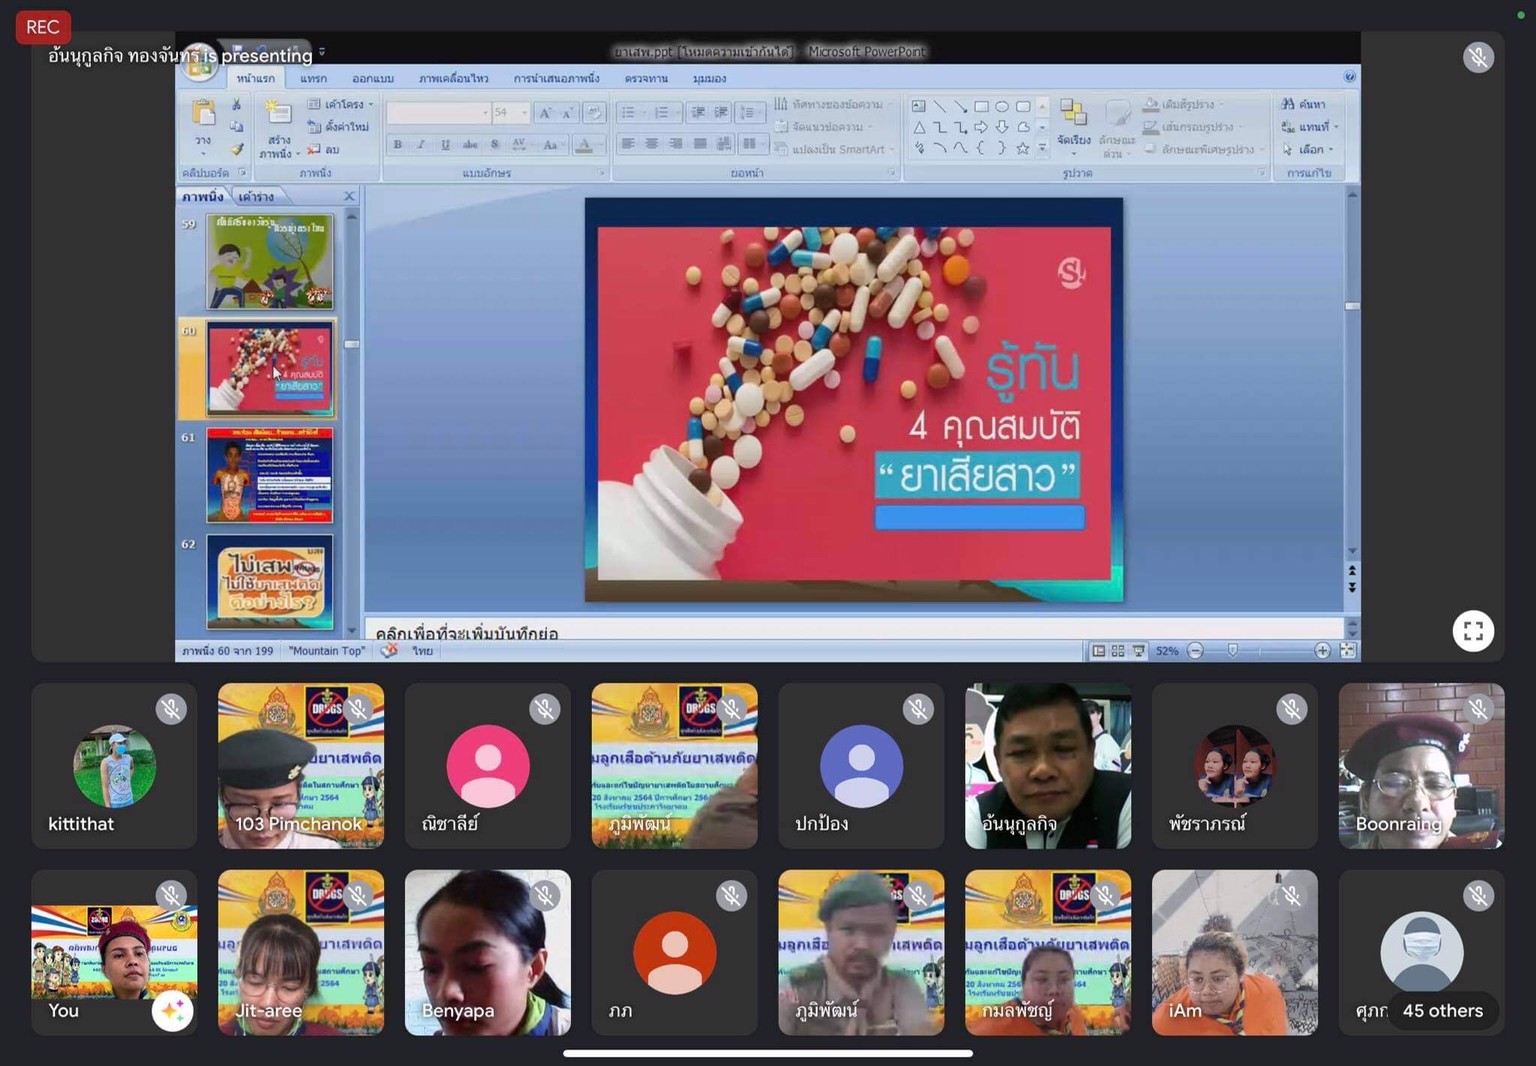Open Slide Sorter view from status bar
This screenshot has height=1066, width=1536.
coord(1118,651)
